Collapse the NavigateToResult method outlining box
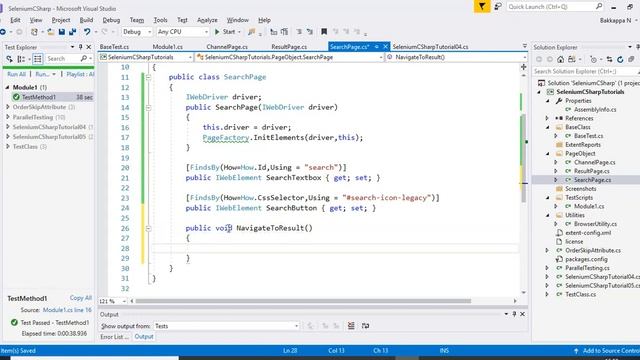Image resolution: width=640 pixels, height=360 pixels. [x=149, y=228]
